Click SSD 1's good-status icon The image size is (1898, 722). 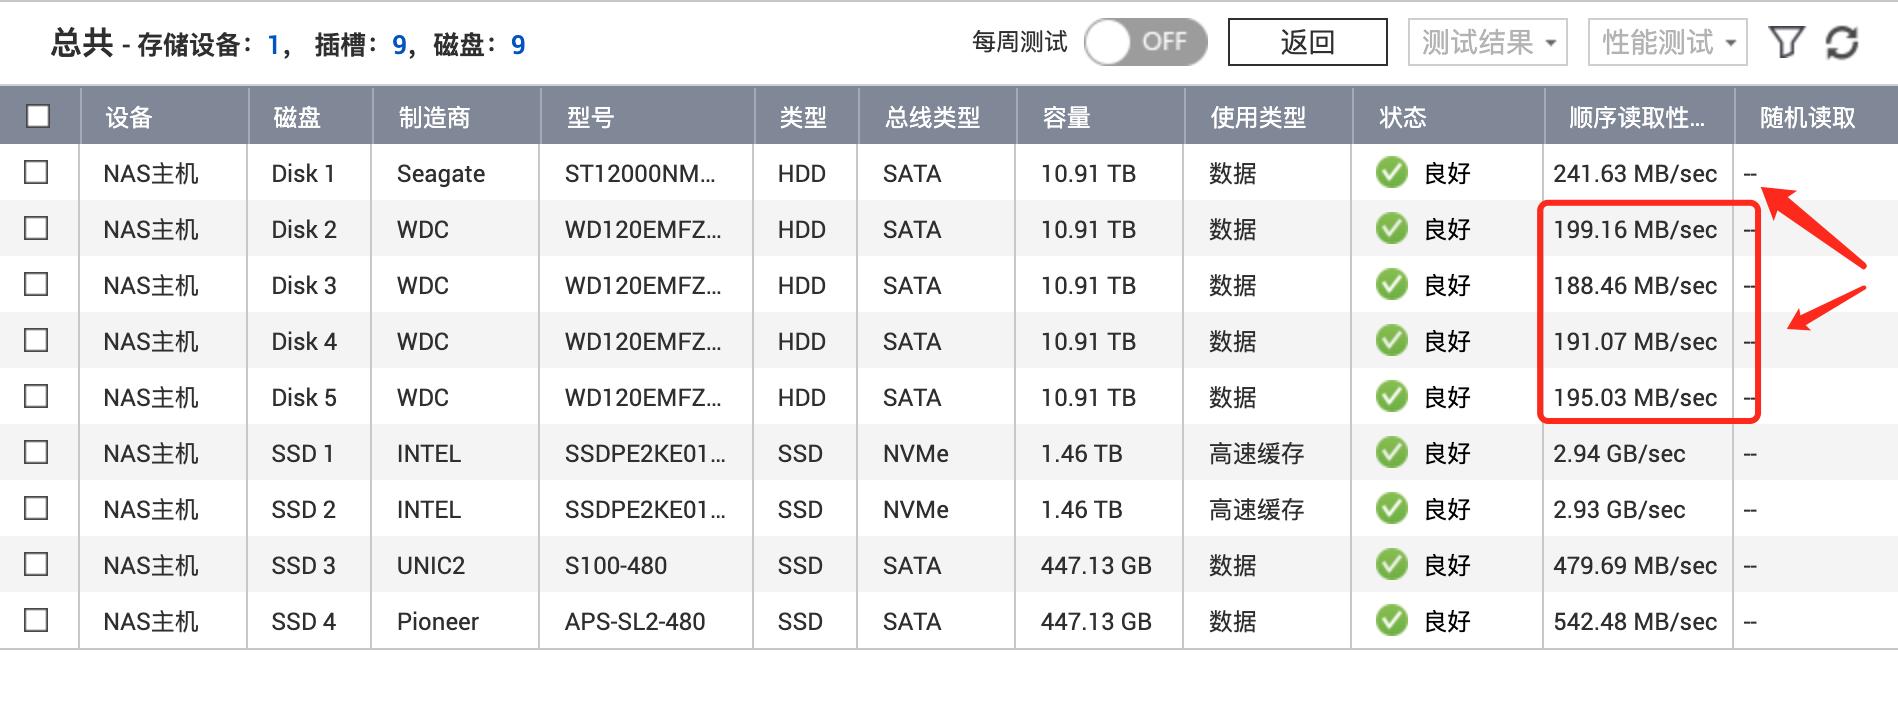(1391, 453)
